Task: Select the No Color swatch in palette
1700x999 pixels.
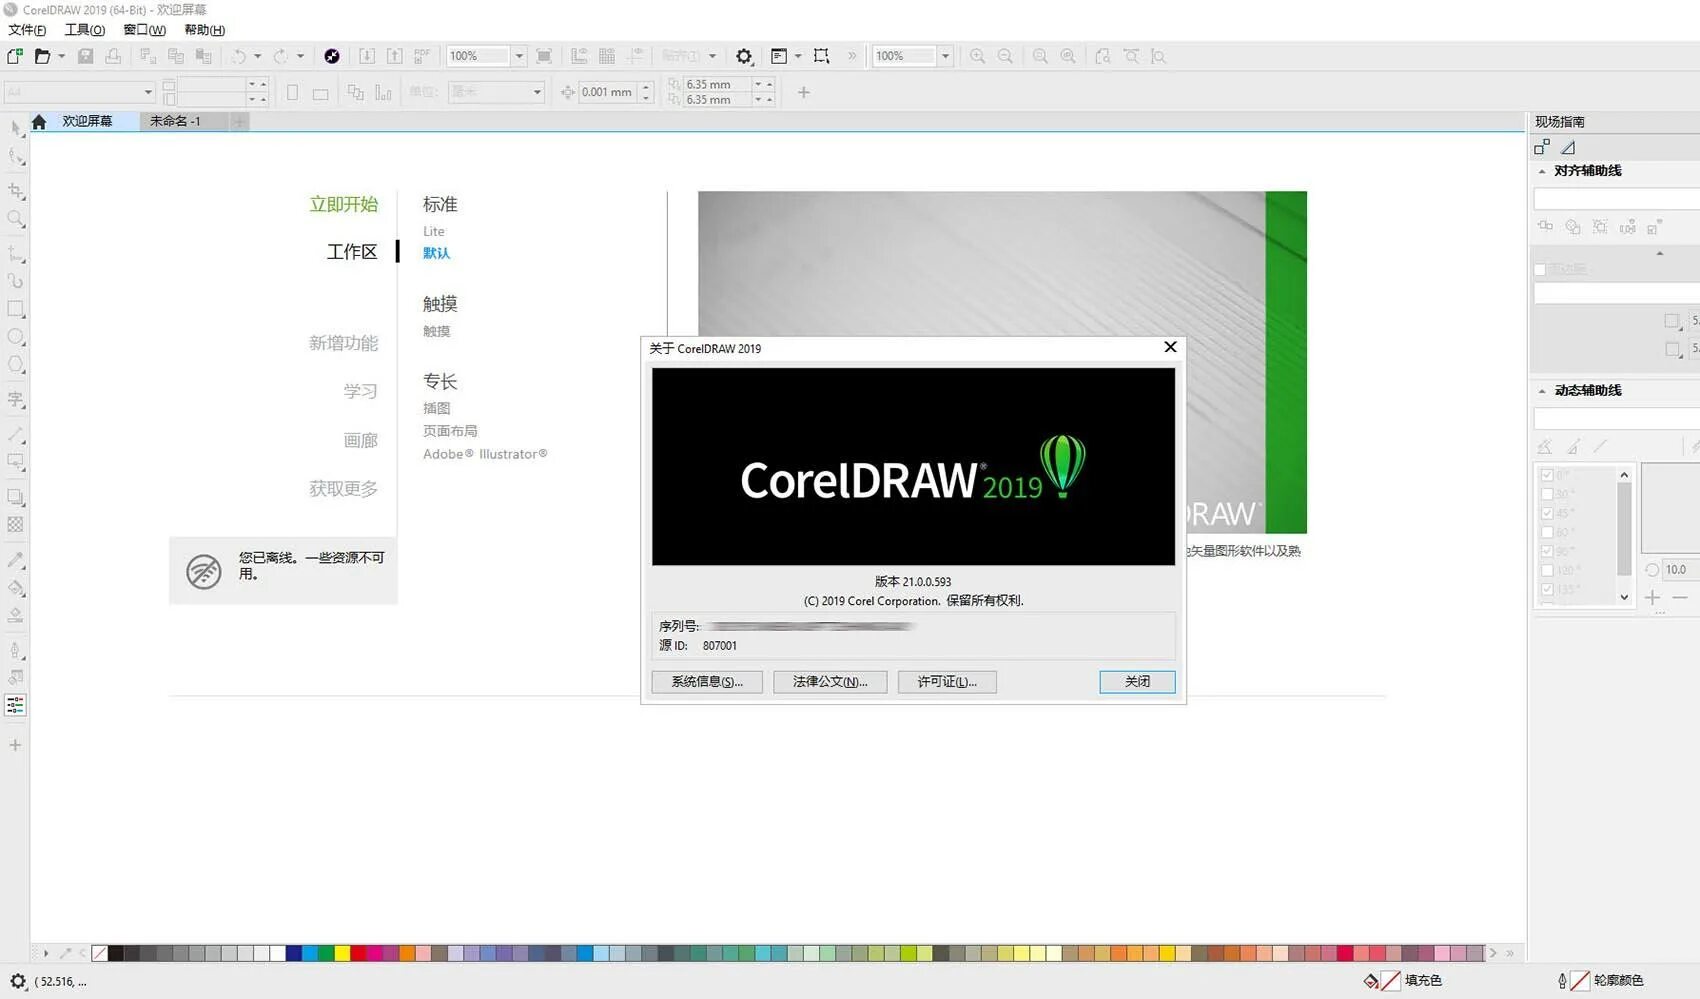Action: click(x=99, y=954)
